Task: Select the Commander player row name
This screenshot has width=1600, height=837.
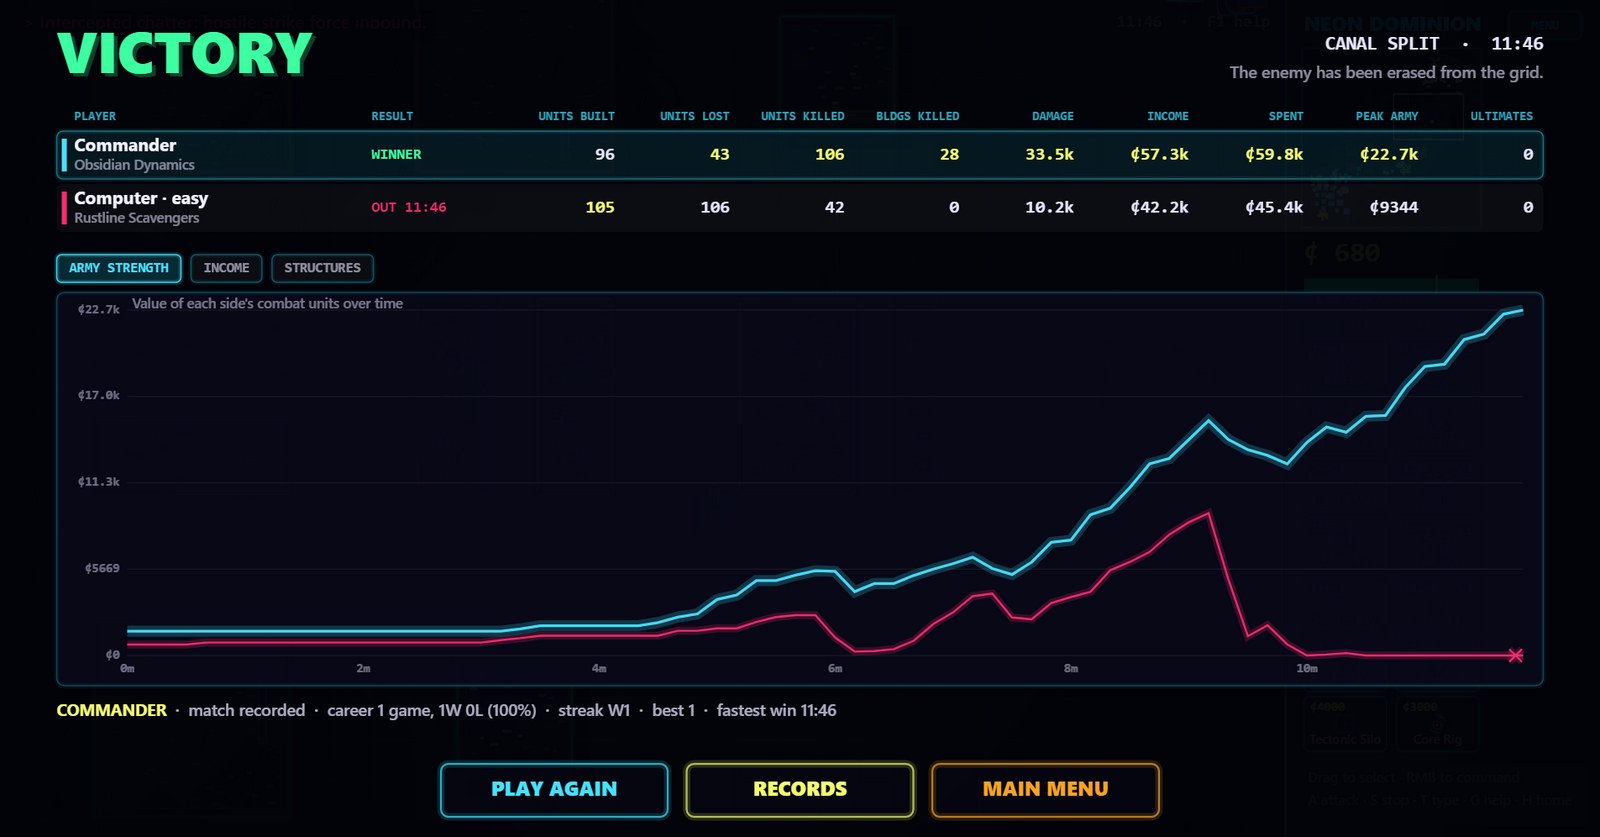Action: point(125,145)
